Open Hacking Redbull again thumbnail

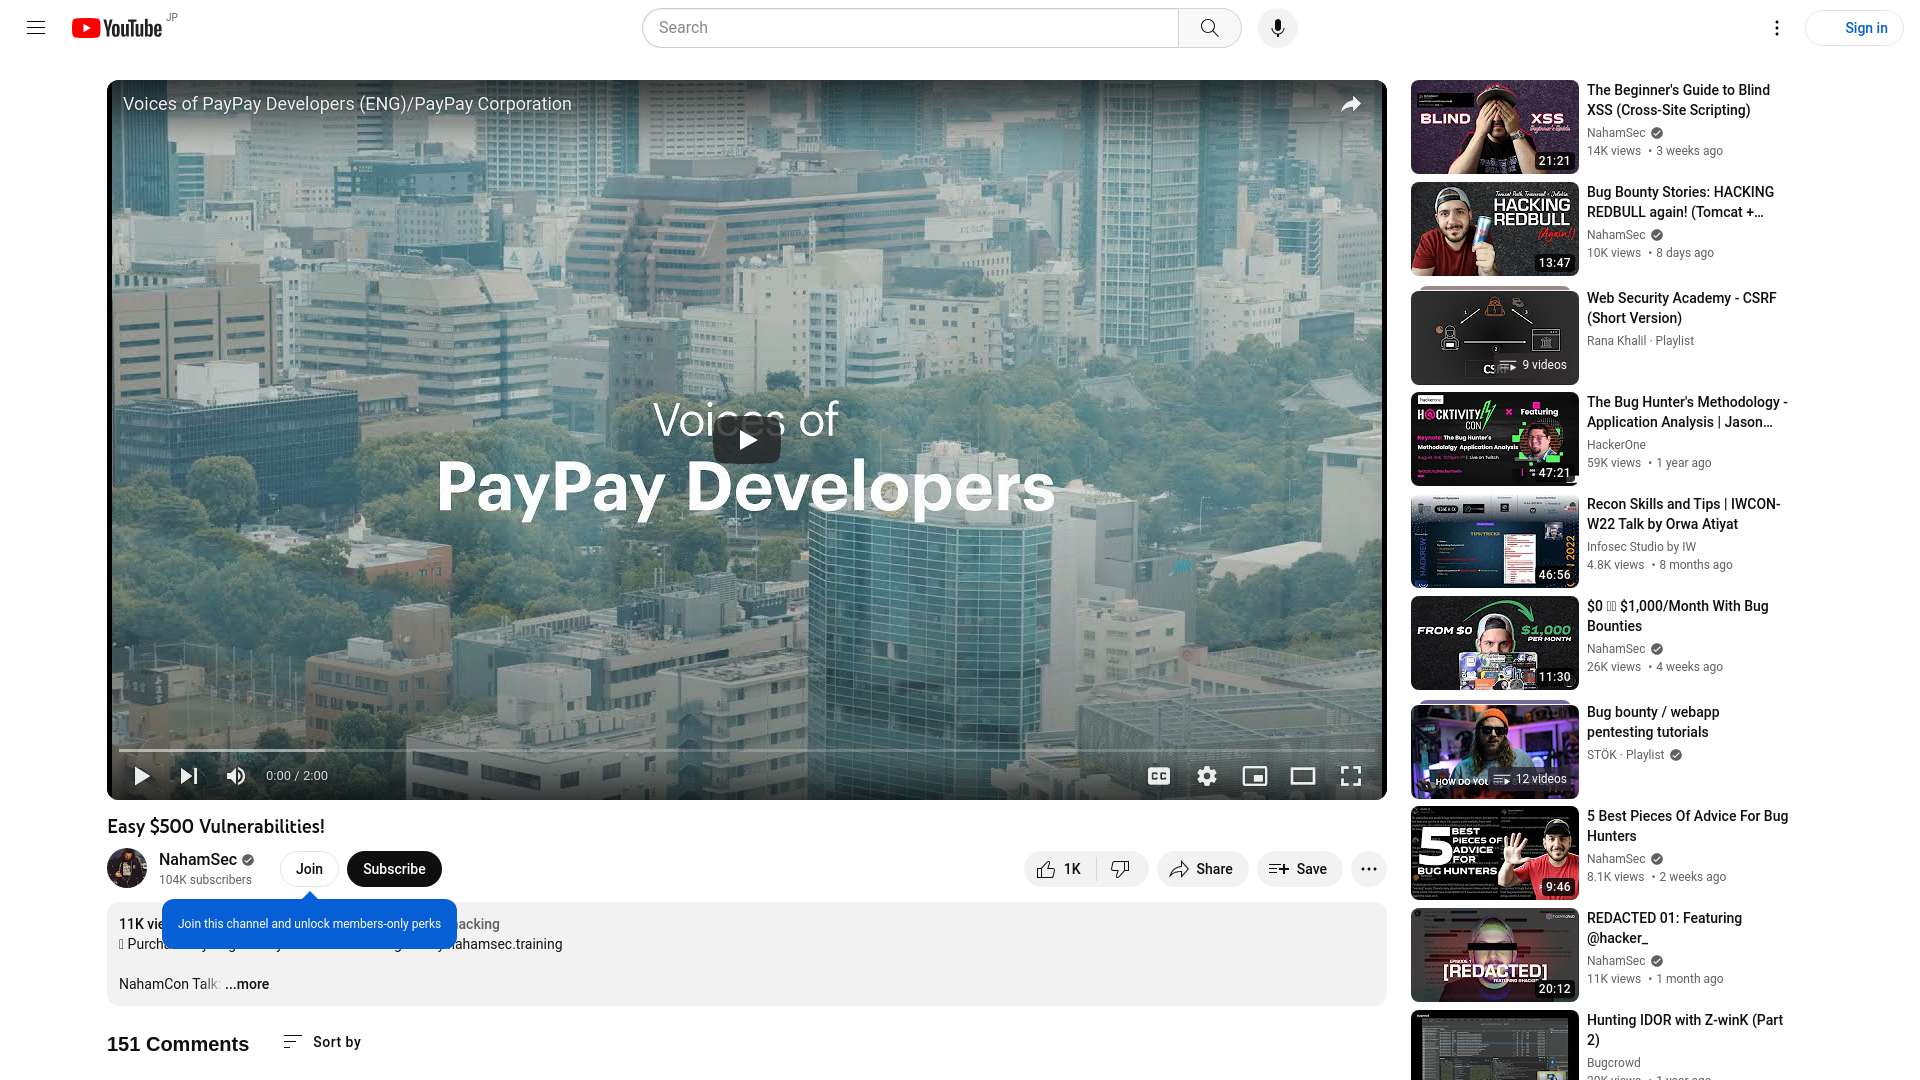[x=1494, y=229]
